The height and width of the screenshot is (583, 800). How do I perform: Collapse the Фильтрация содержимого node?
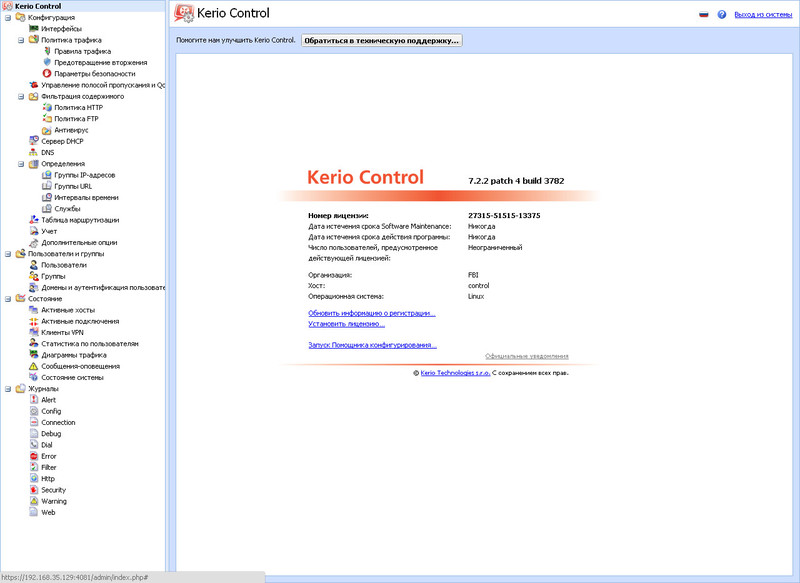point(21,96)
